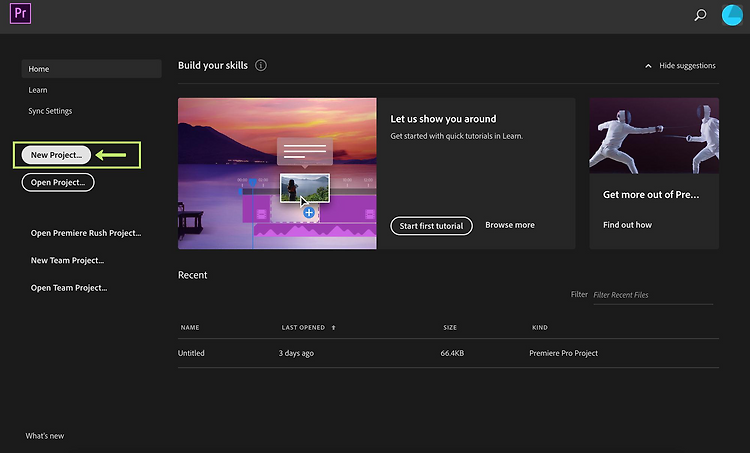The height and width of the screenshot is (453, 750).
Task: Open the sunset lake tutorial thumbnail
Action: pyautogui.click(x=277, y=174)
